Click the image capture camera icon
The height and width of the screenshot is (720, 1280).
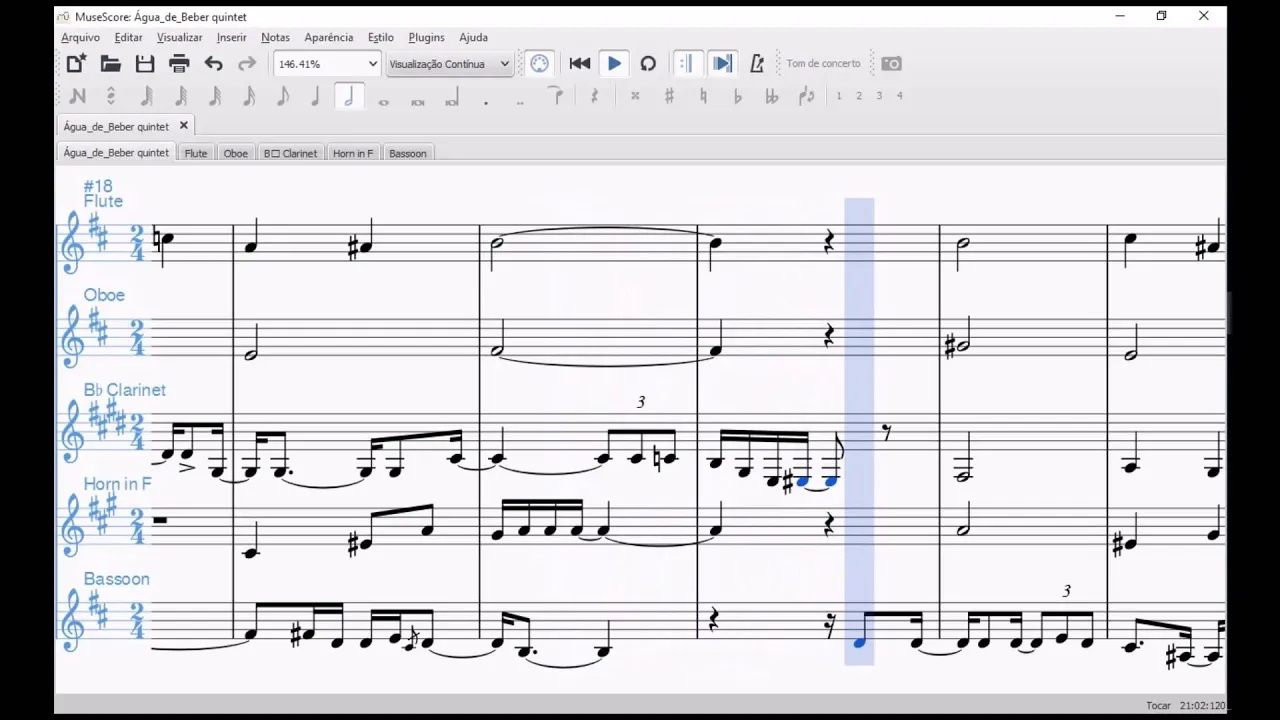891,64
